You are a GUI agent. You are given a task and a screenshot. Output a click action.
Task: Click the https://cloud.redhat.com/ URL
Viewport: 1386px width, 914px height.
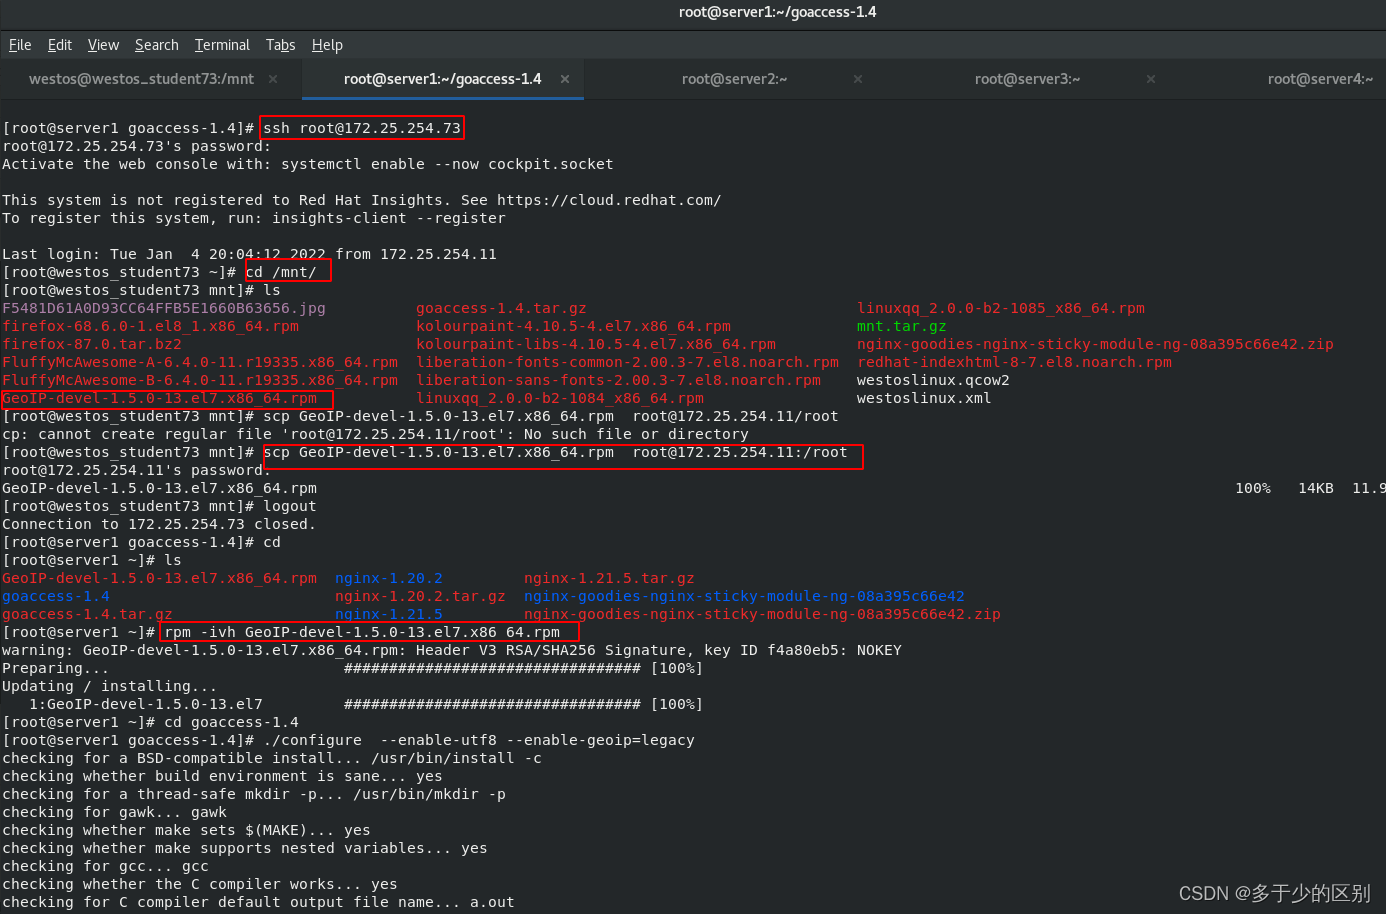tap(609, 200)
